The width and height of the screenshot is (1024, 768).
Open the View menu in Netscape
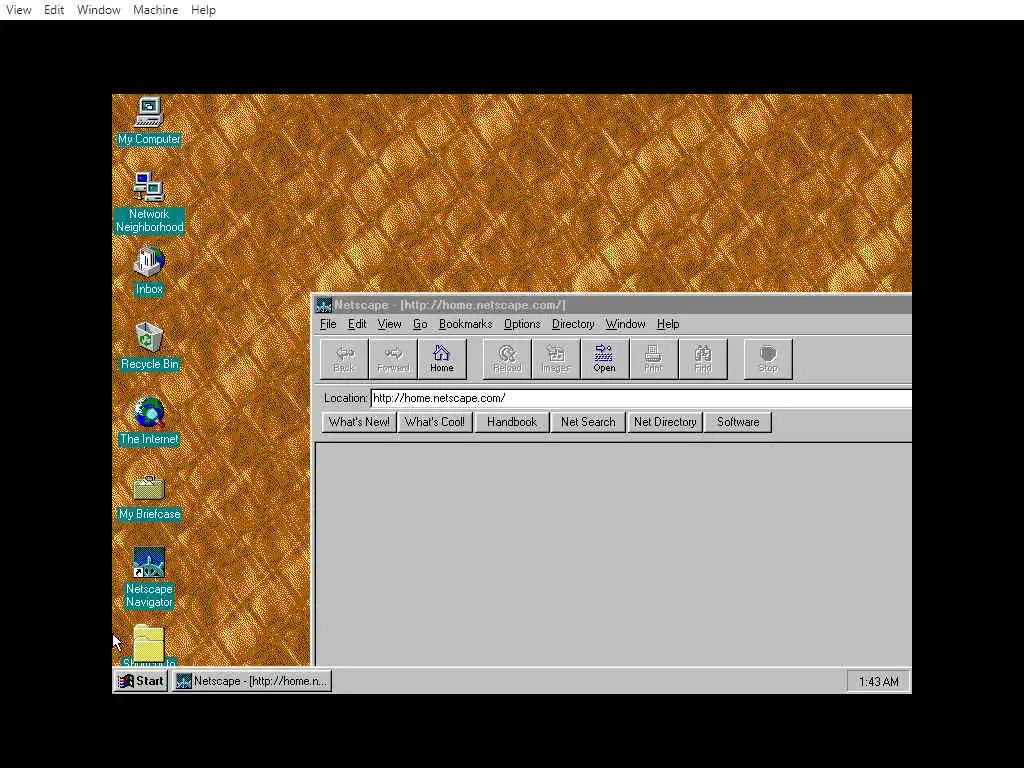click(389, 324)
